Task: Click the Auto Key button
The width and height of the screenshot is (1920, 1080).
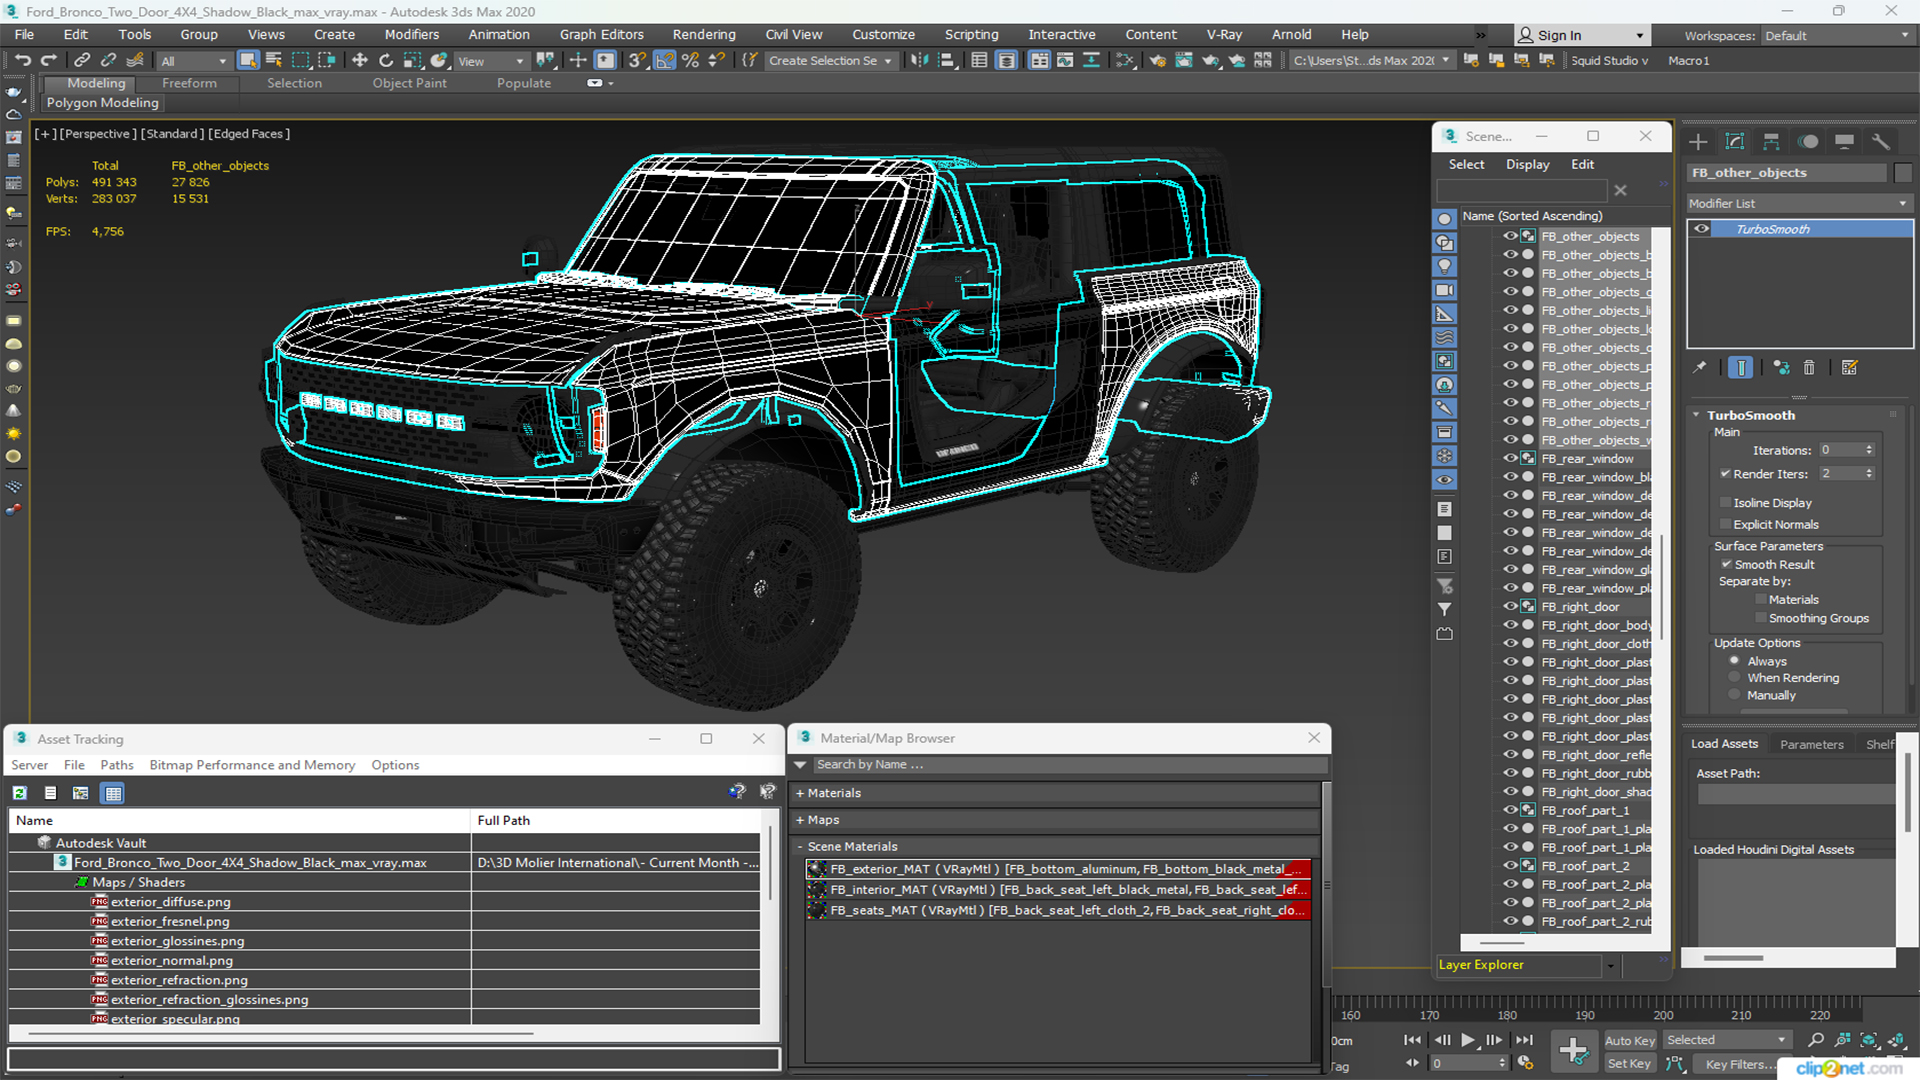Action: pyautogui.click(x=1629, y=1041)
